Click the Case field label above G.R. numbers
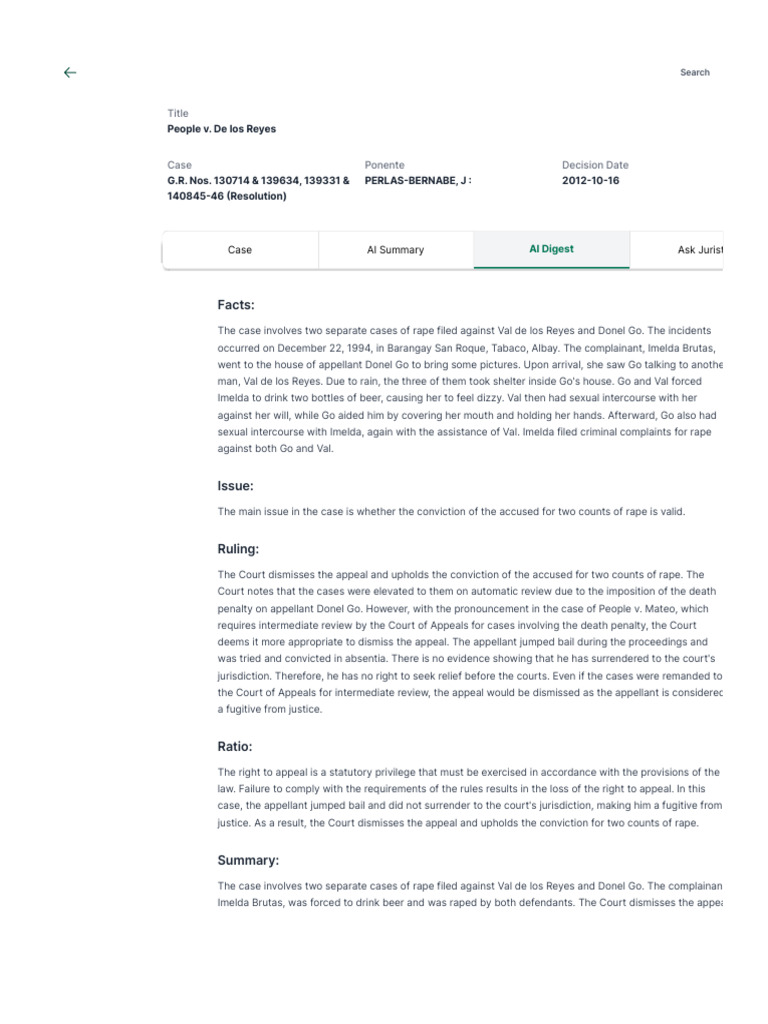Viewport: 768px width, 1024px height. (180, 165)
